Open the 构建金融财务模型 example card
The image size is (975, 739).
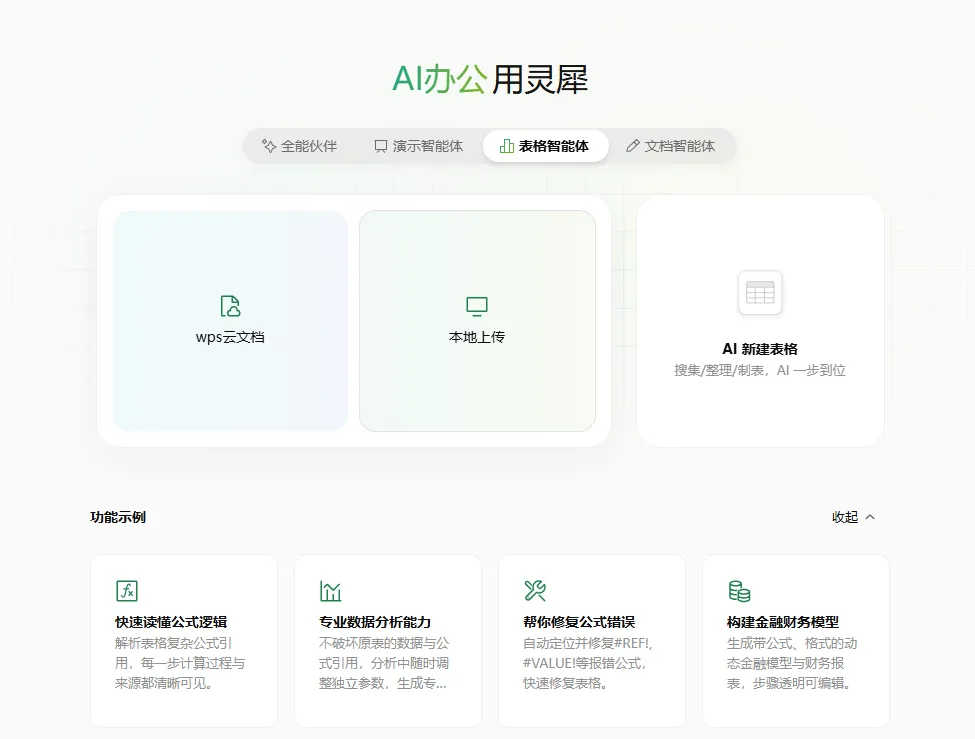point(796,641)
